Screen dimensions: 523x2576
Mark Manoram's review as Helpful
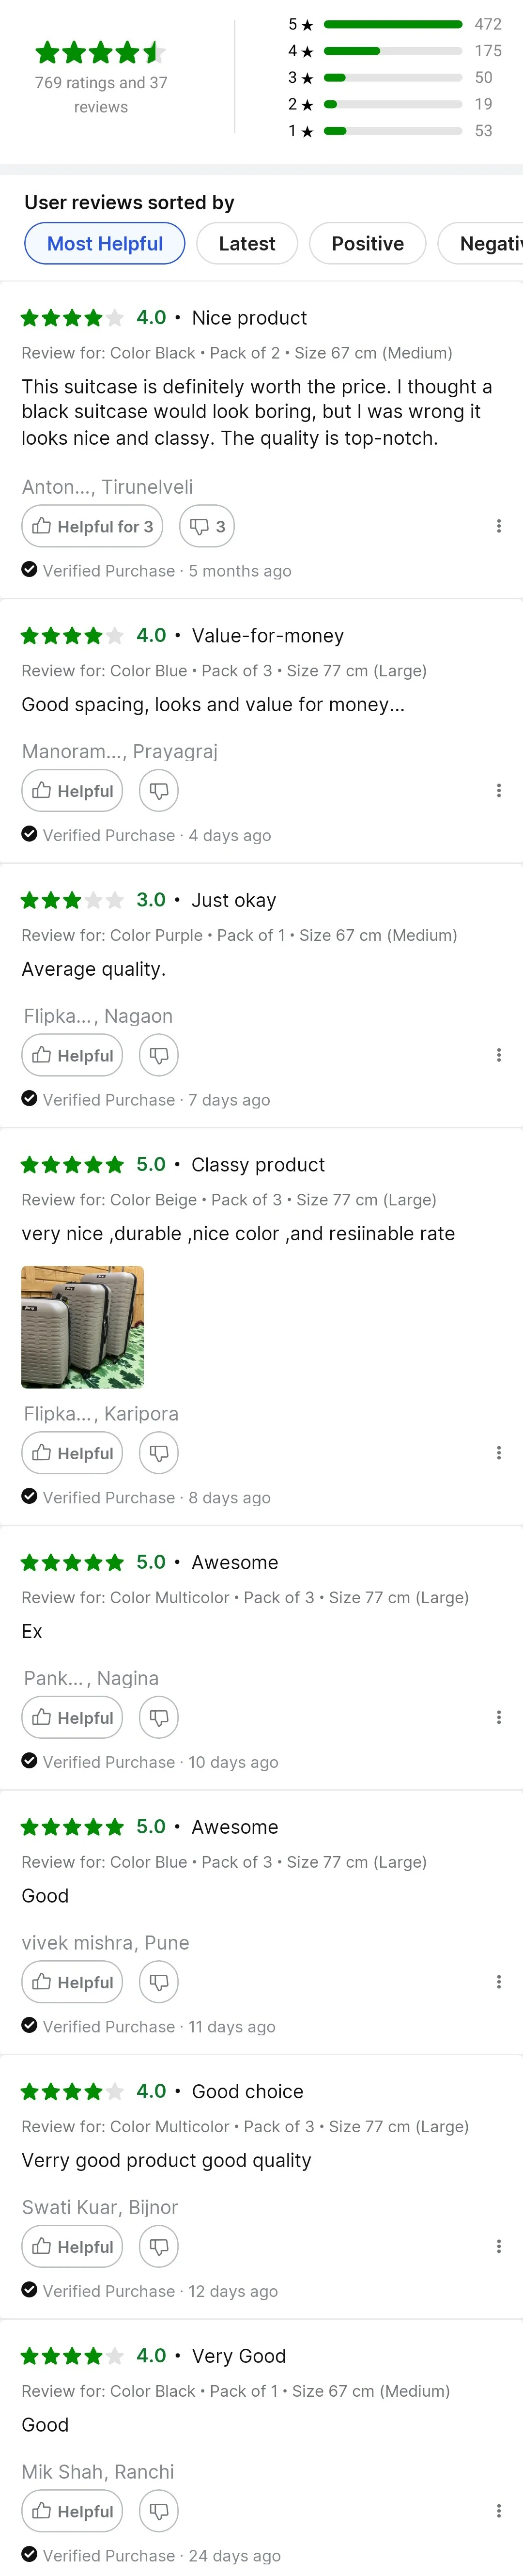click(x=72, y=791)
